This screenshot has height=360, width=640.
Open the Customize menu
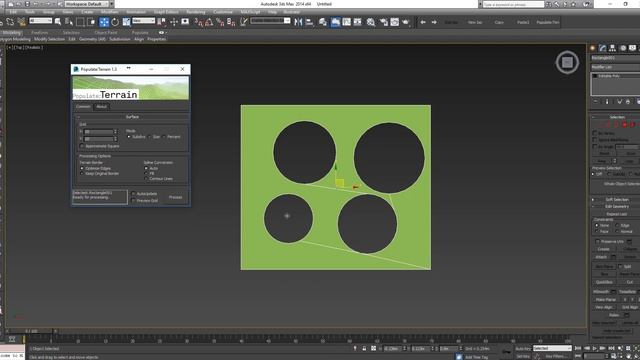(x=223, y=12)
